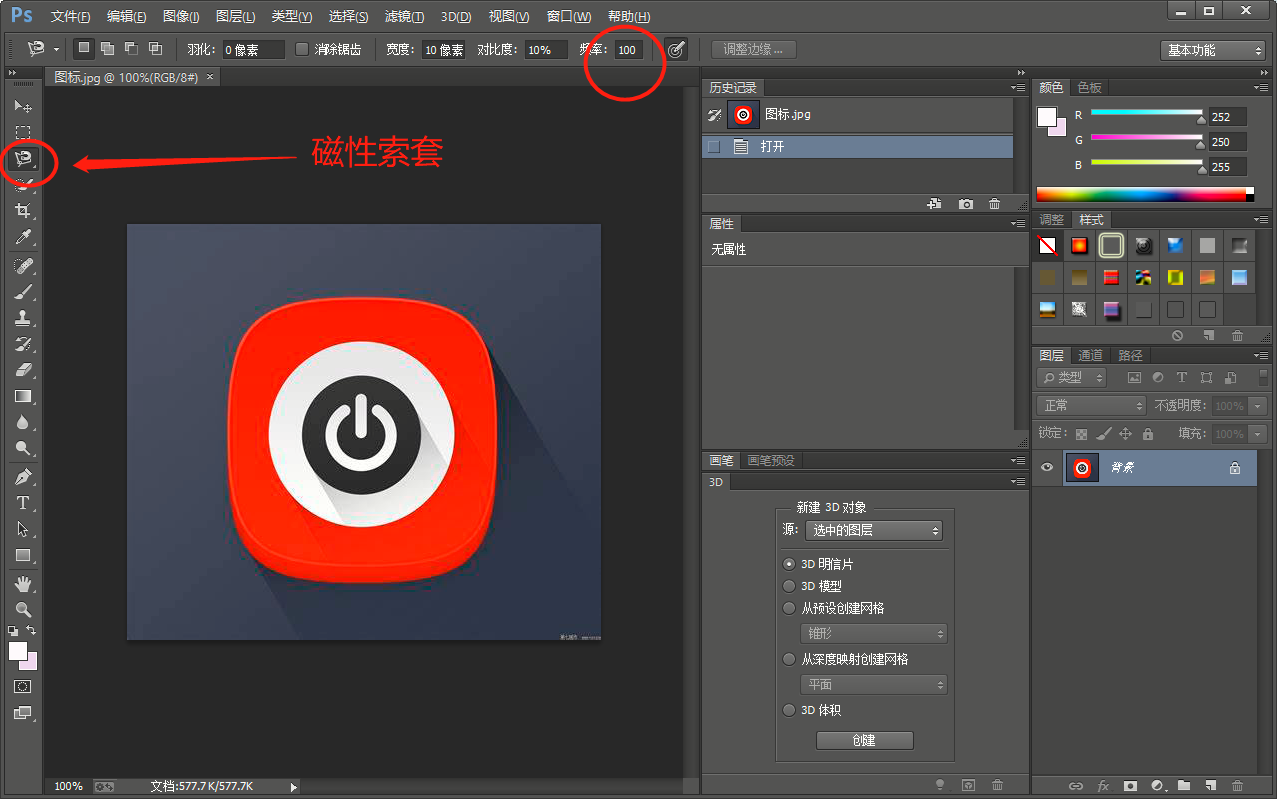1277x799 pixels.
Task: Select the Hand tool
Action: (x=24, y=584)
